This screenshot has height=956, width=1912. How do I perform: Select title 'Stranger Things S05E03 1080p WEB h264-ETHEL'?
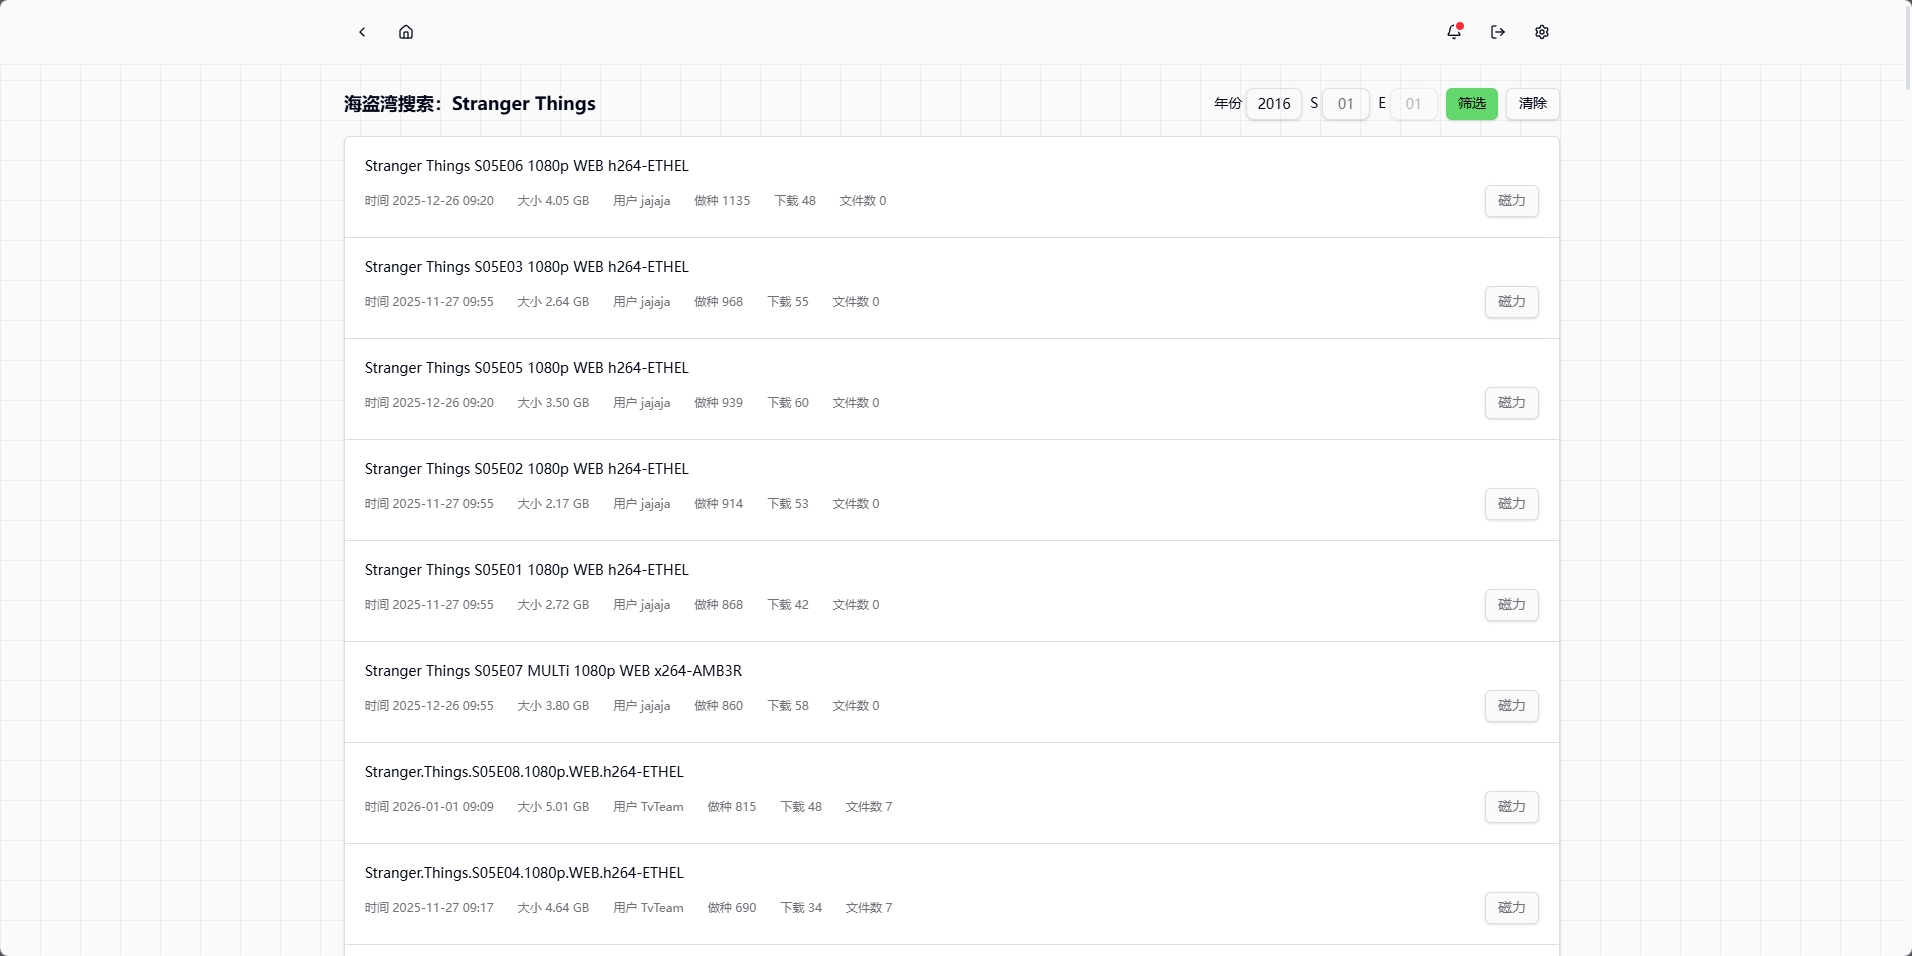527,267
